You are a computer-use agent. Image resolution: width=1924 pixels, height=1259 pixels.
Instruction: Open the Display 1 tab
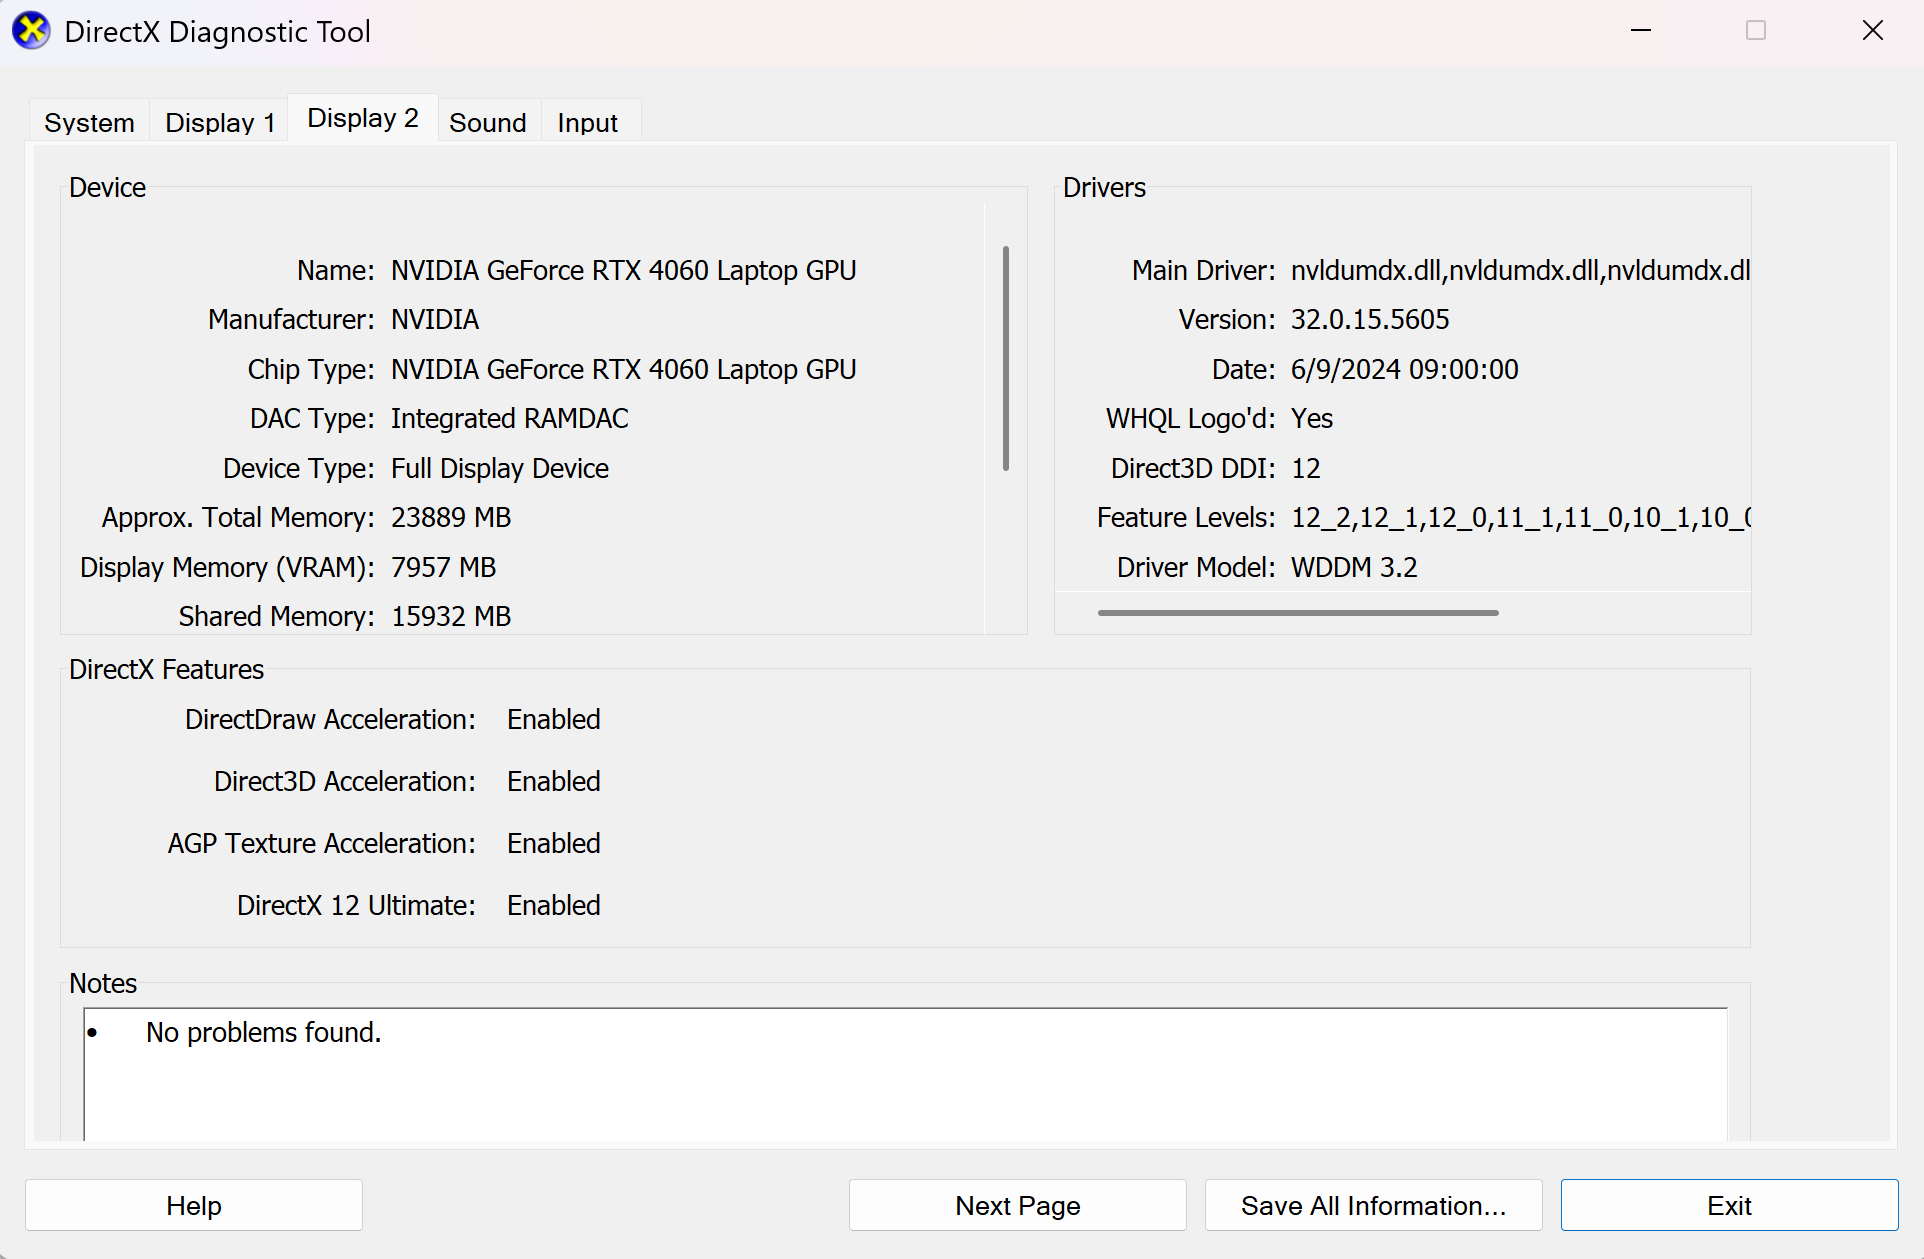(x=220, y=122)
